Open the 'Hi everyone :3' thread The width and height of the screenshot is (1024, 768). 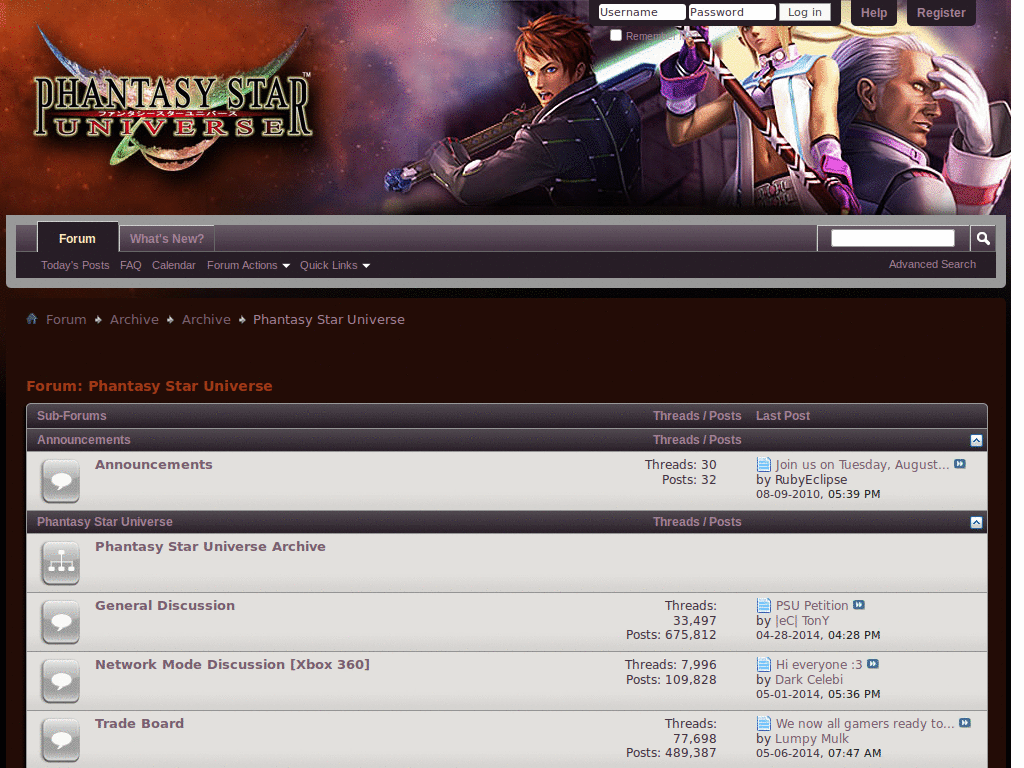tap(819, 664)
